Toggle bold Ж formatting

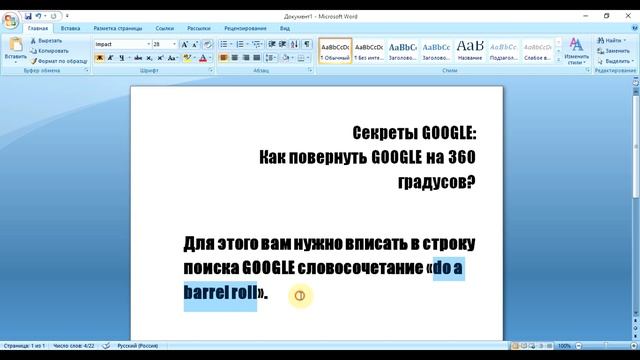99,58
